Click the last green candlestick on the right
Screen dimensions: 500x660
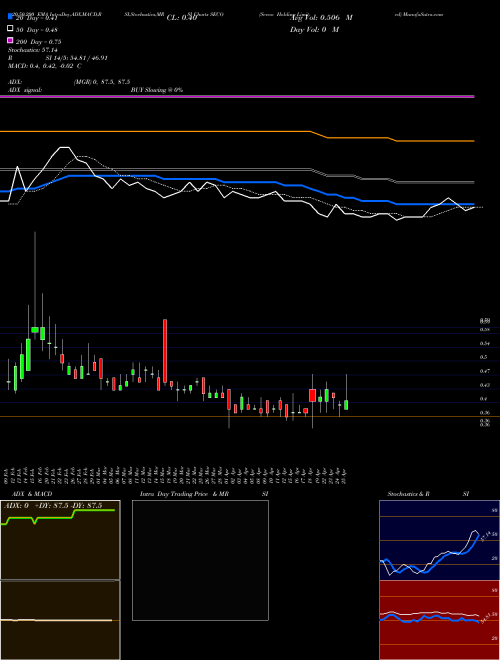coord(346,405)
